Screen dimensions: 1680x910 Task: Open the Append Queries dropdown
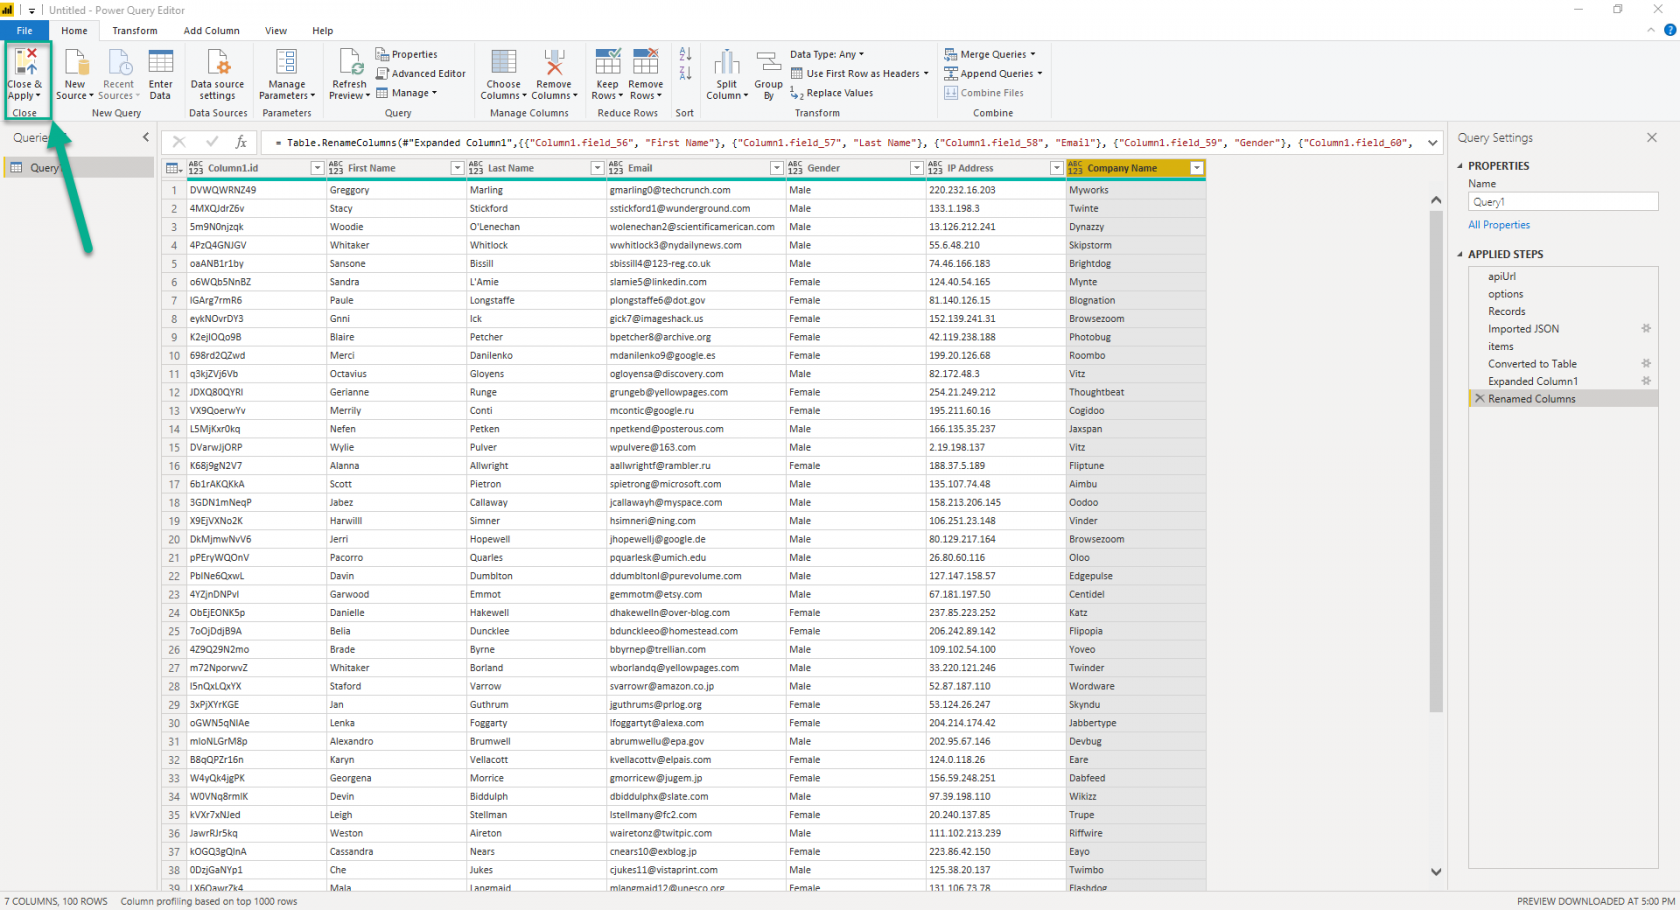(993, 73)
